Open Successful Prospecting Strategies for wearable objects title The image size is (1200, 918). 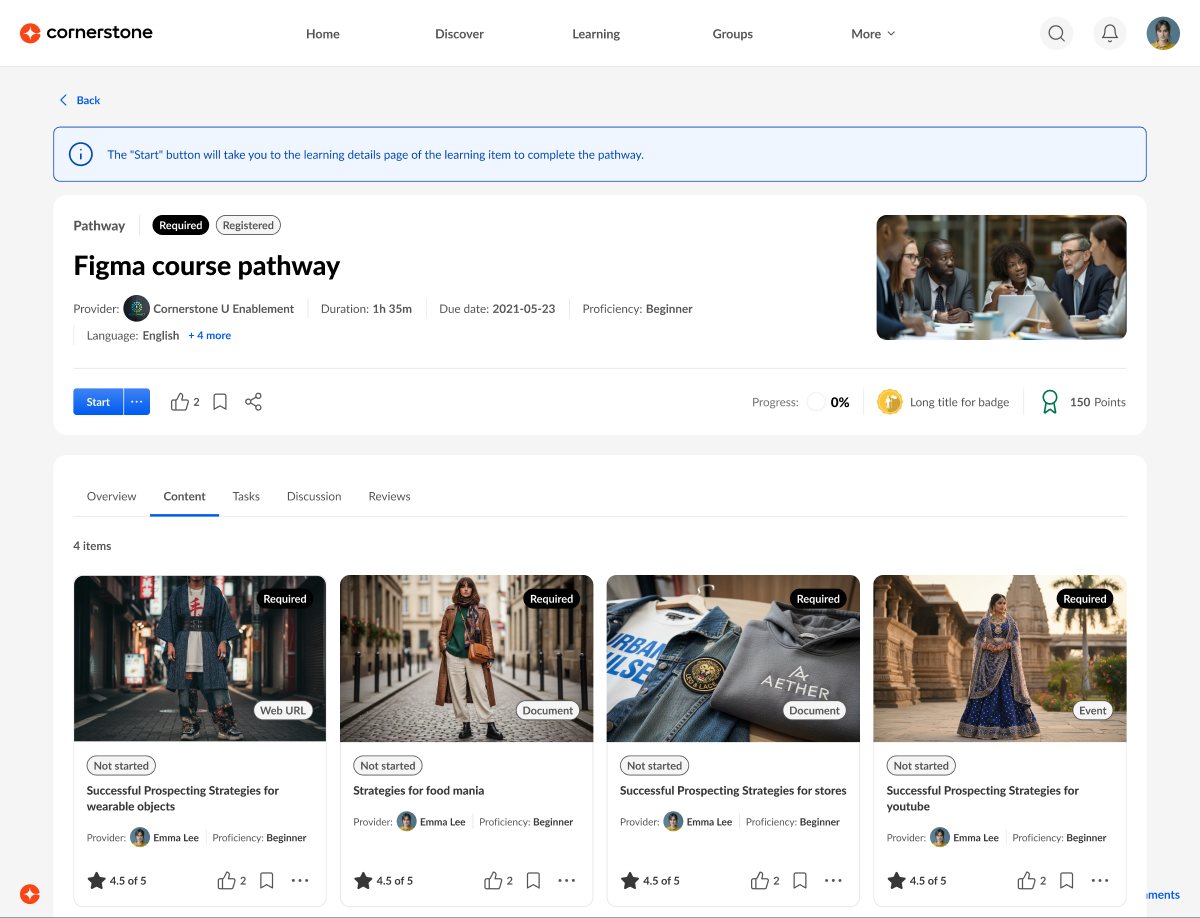click(182, 798)
